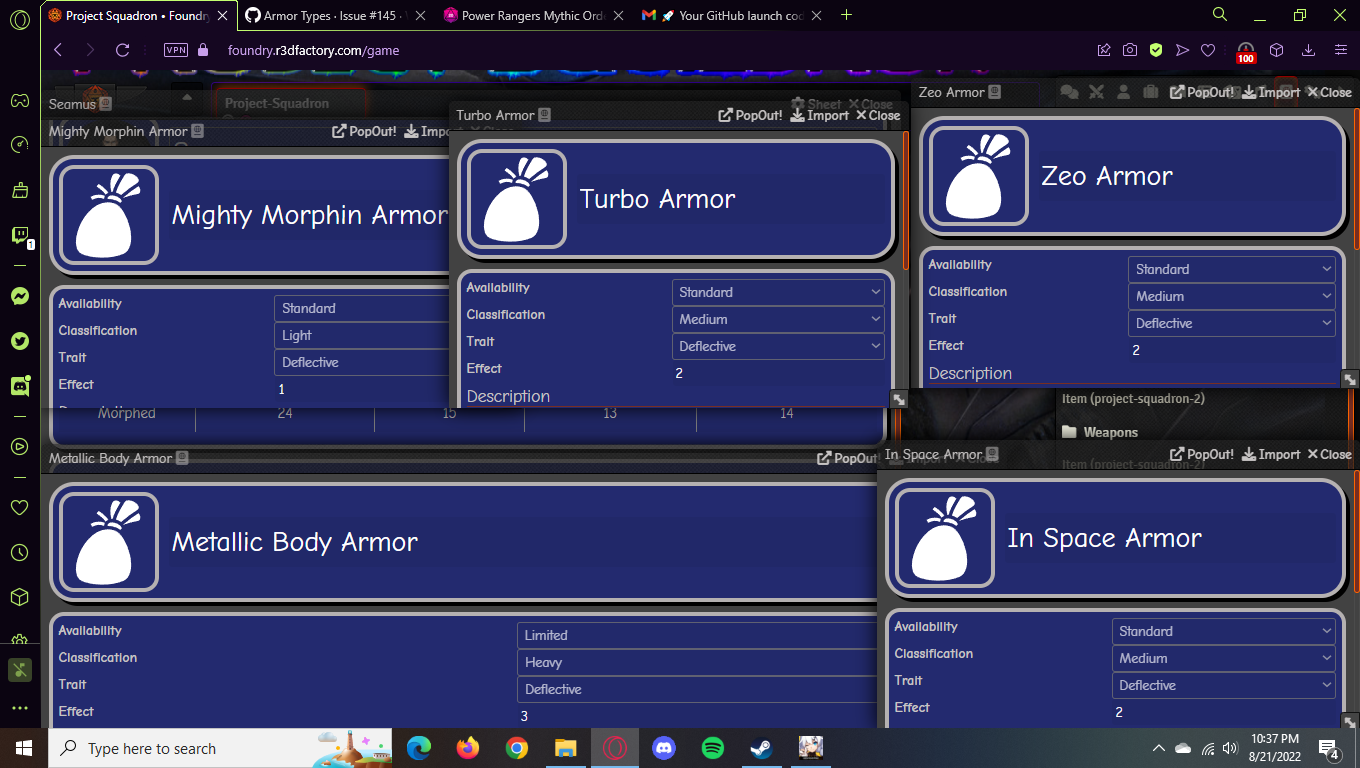Open Extensions cube icon in sidebar
1360x768 pixels.
point(19,597)
